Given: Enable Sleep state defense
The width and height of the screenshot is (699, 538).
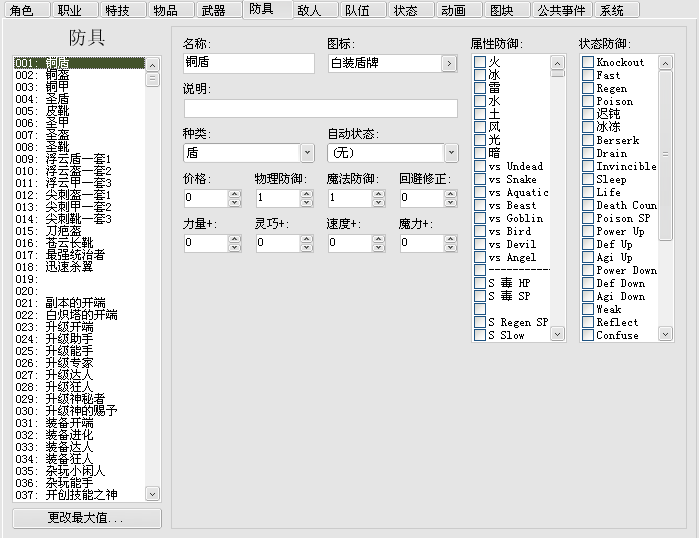Looking at the screenshot, I should 588,179.
